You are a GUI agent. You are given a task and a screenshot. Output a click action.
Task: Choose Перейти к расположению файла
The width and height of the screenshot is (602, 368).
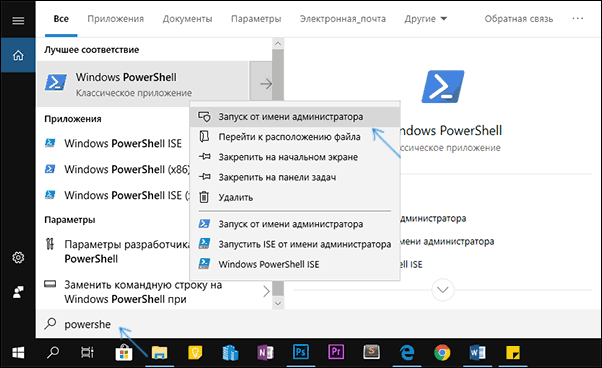coord(295,137)
